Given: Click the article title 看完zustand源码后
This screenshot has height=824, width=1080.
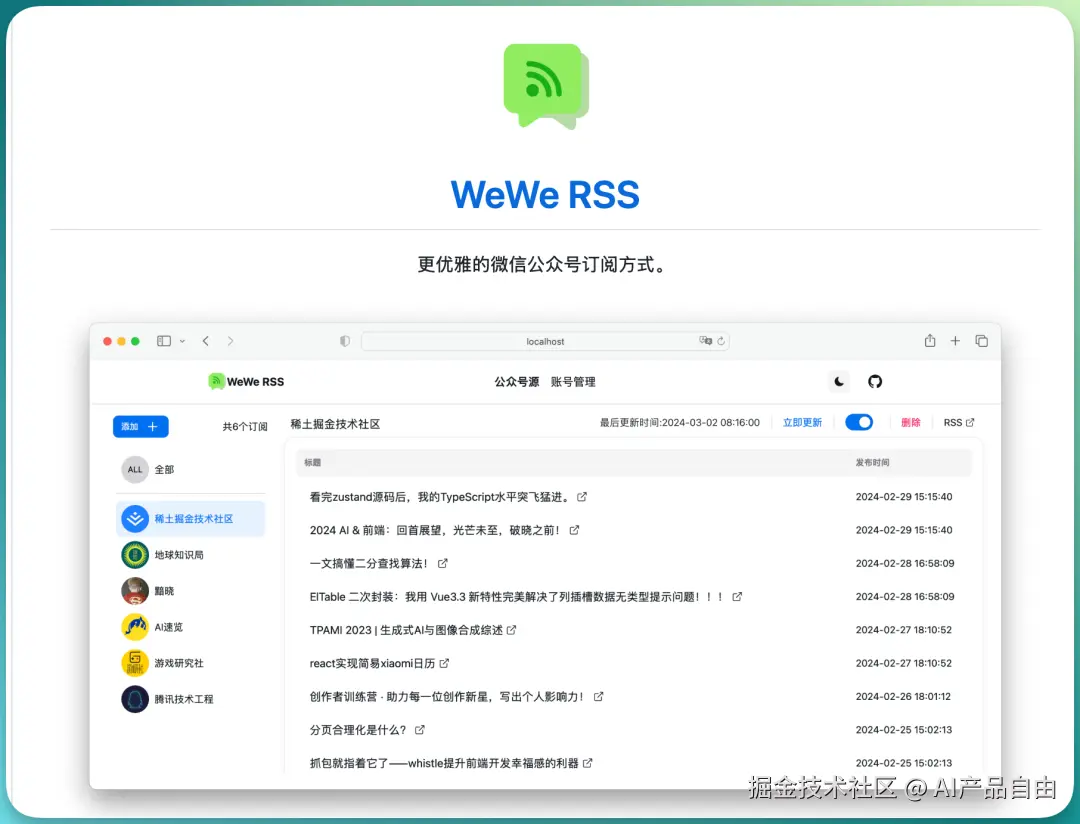Looking at the screenshot, I should point(440,497).
